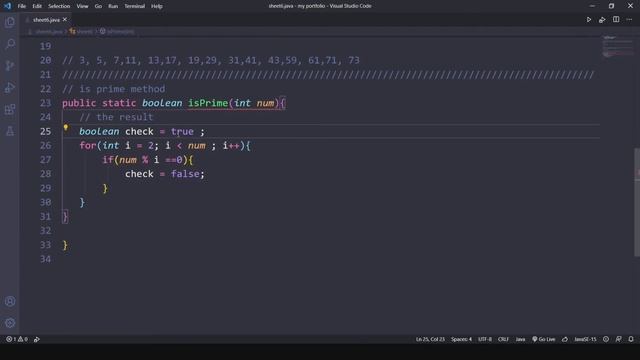Open the Source Control view

(10, 66)
